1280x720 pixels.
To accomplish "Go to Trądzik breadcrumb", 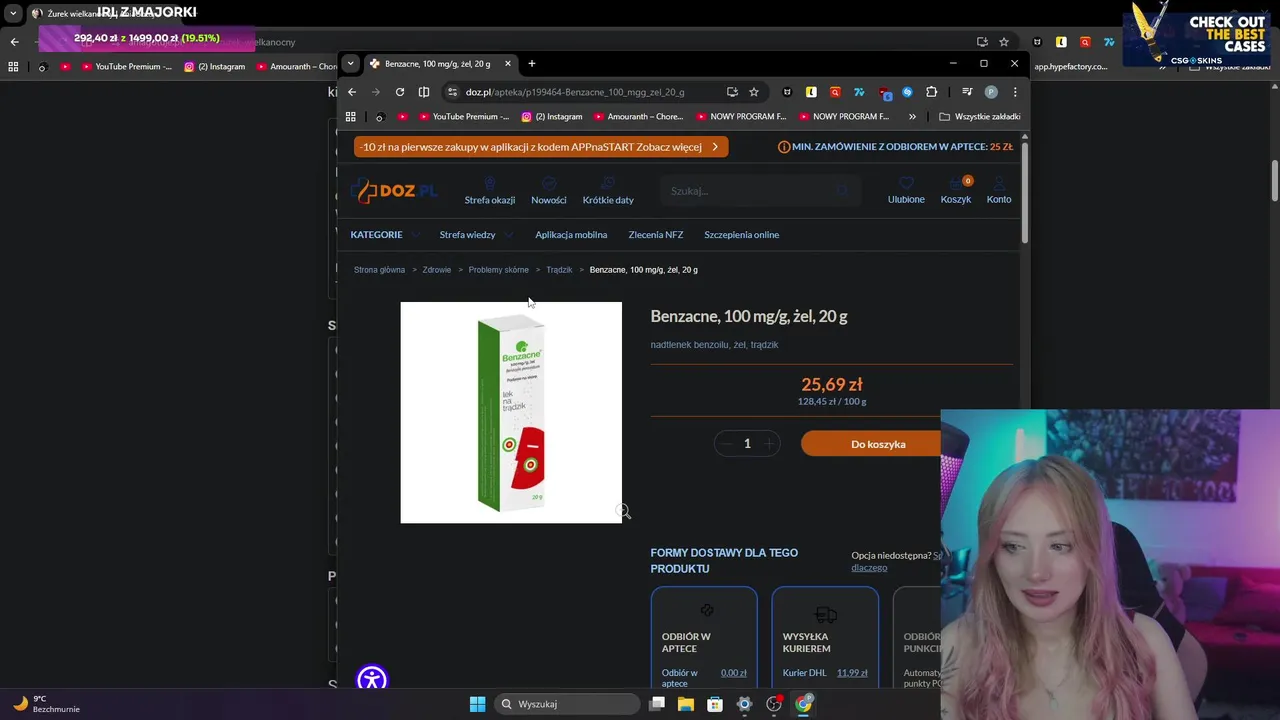I will (559, 270).
